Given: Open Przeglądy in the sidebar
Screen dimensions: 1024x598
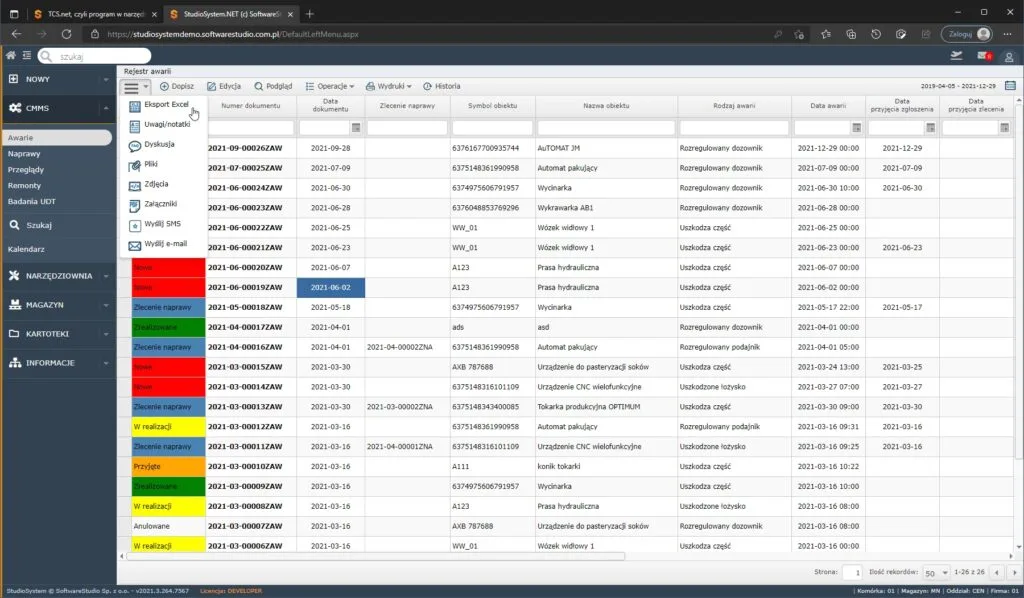Looking at the screenshot, I should click(x=26, y=170).
